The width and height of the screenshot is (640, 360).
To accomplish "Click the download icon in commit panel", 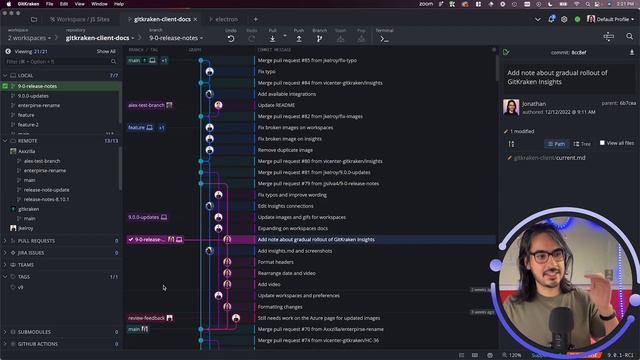I will [x=631, y=52].
